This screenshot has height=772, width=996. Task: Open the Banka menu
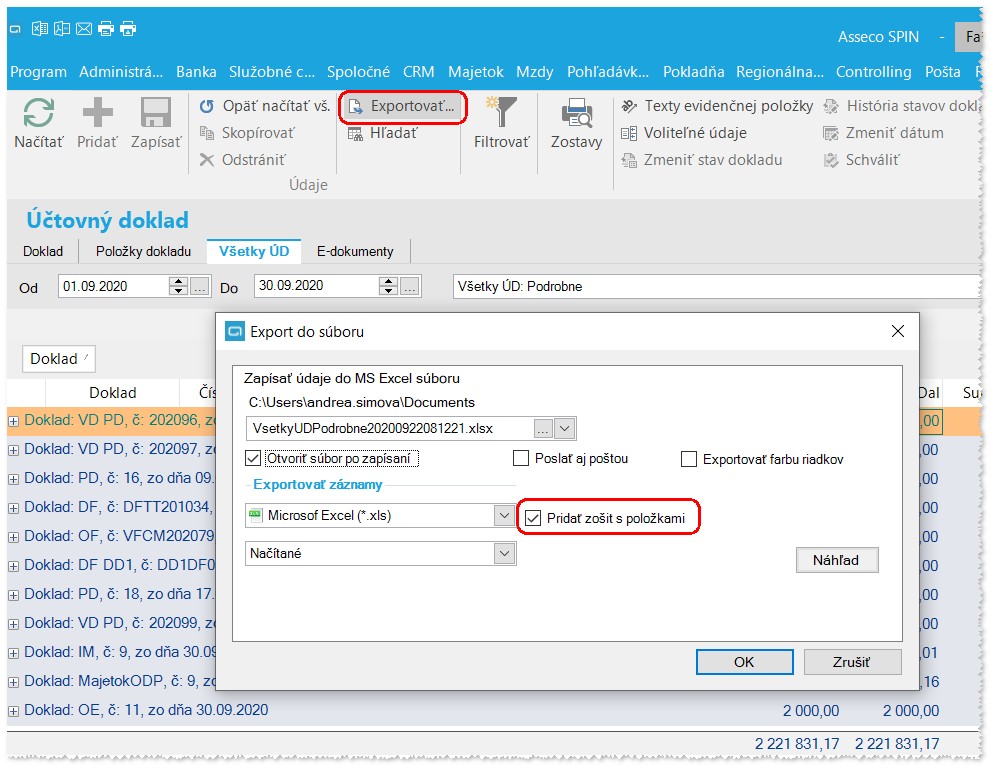pos(196,72)
